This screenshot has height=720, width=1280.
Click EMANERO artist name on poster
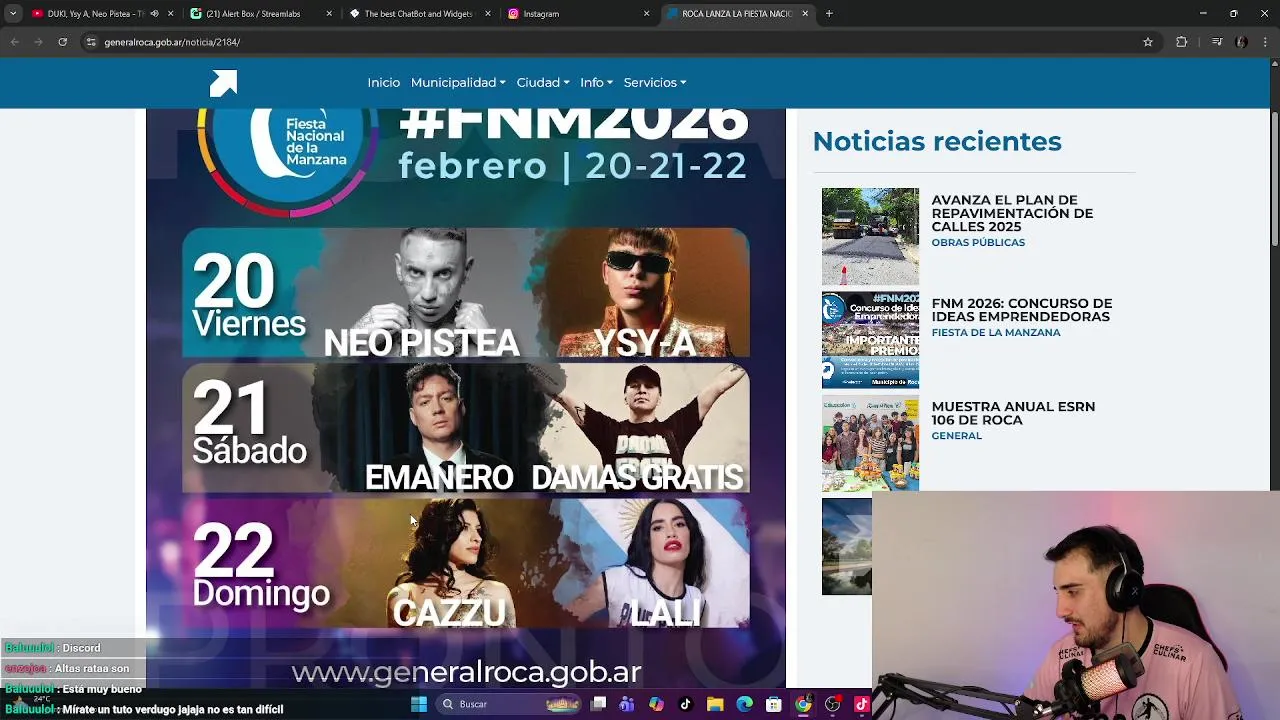(x=439, y=478)
